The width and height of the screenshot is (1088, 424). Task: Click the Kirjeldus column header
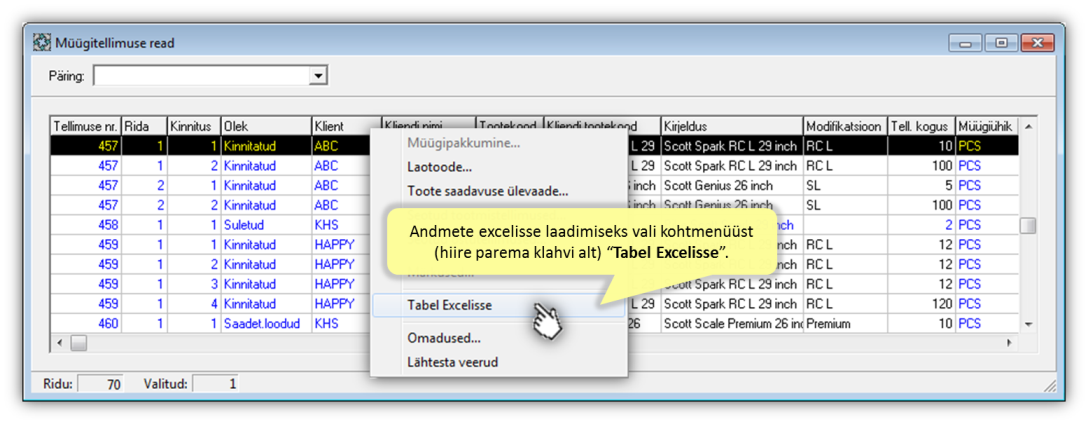(730, 127)
